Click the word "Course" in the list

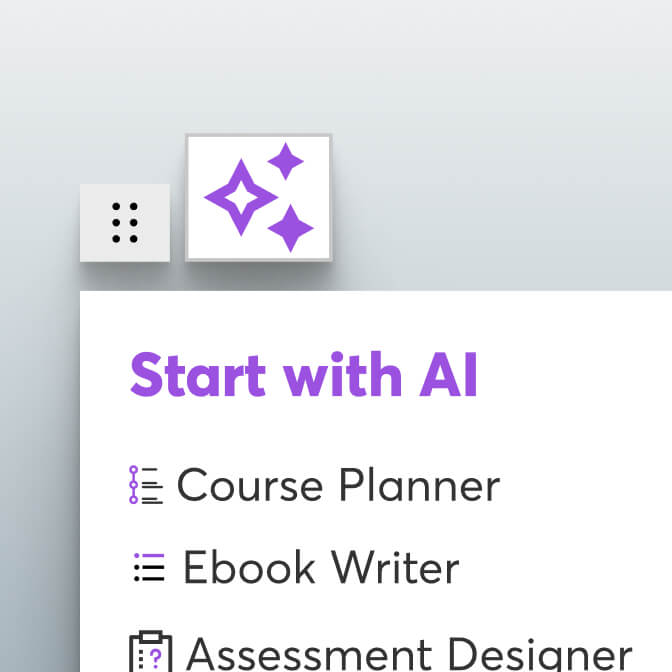[x=251, y=486]
